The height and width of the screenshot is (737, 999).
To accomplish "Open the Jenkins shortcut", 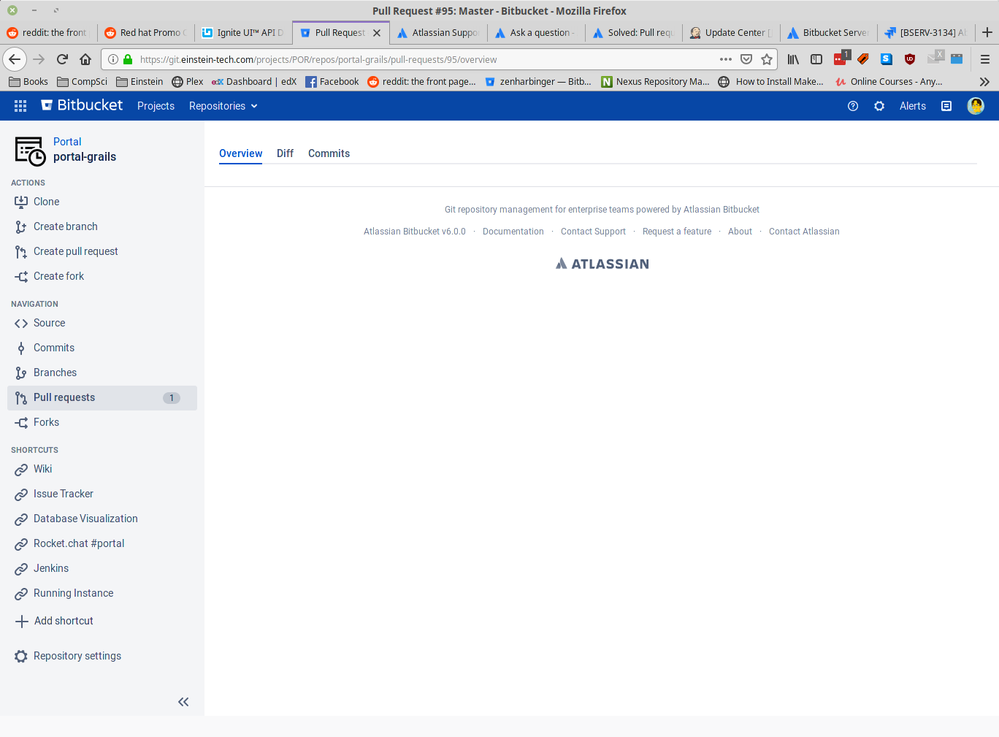I will 102,568.
